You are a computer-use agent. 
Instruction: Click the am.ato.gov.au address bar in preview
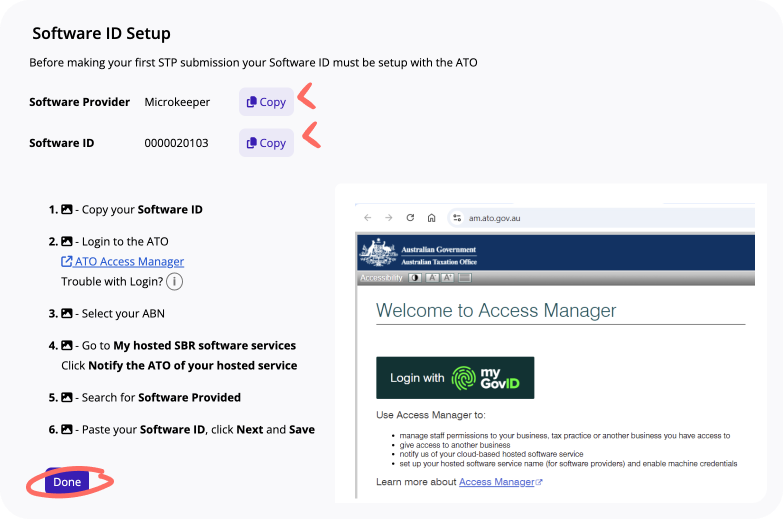(602, 218)
